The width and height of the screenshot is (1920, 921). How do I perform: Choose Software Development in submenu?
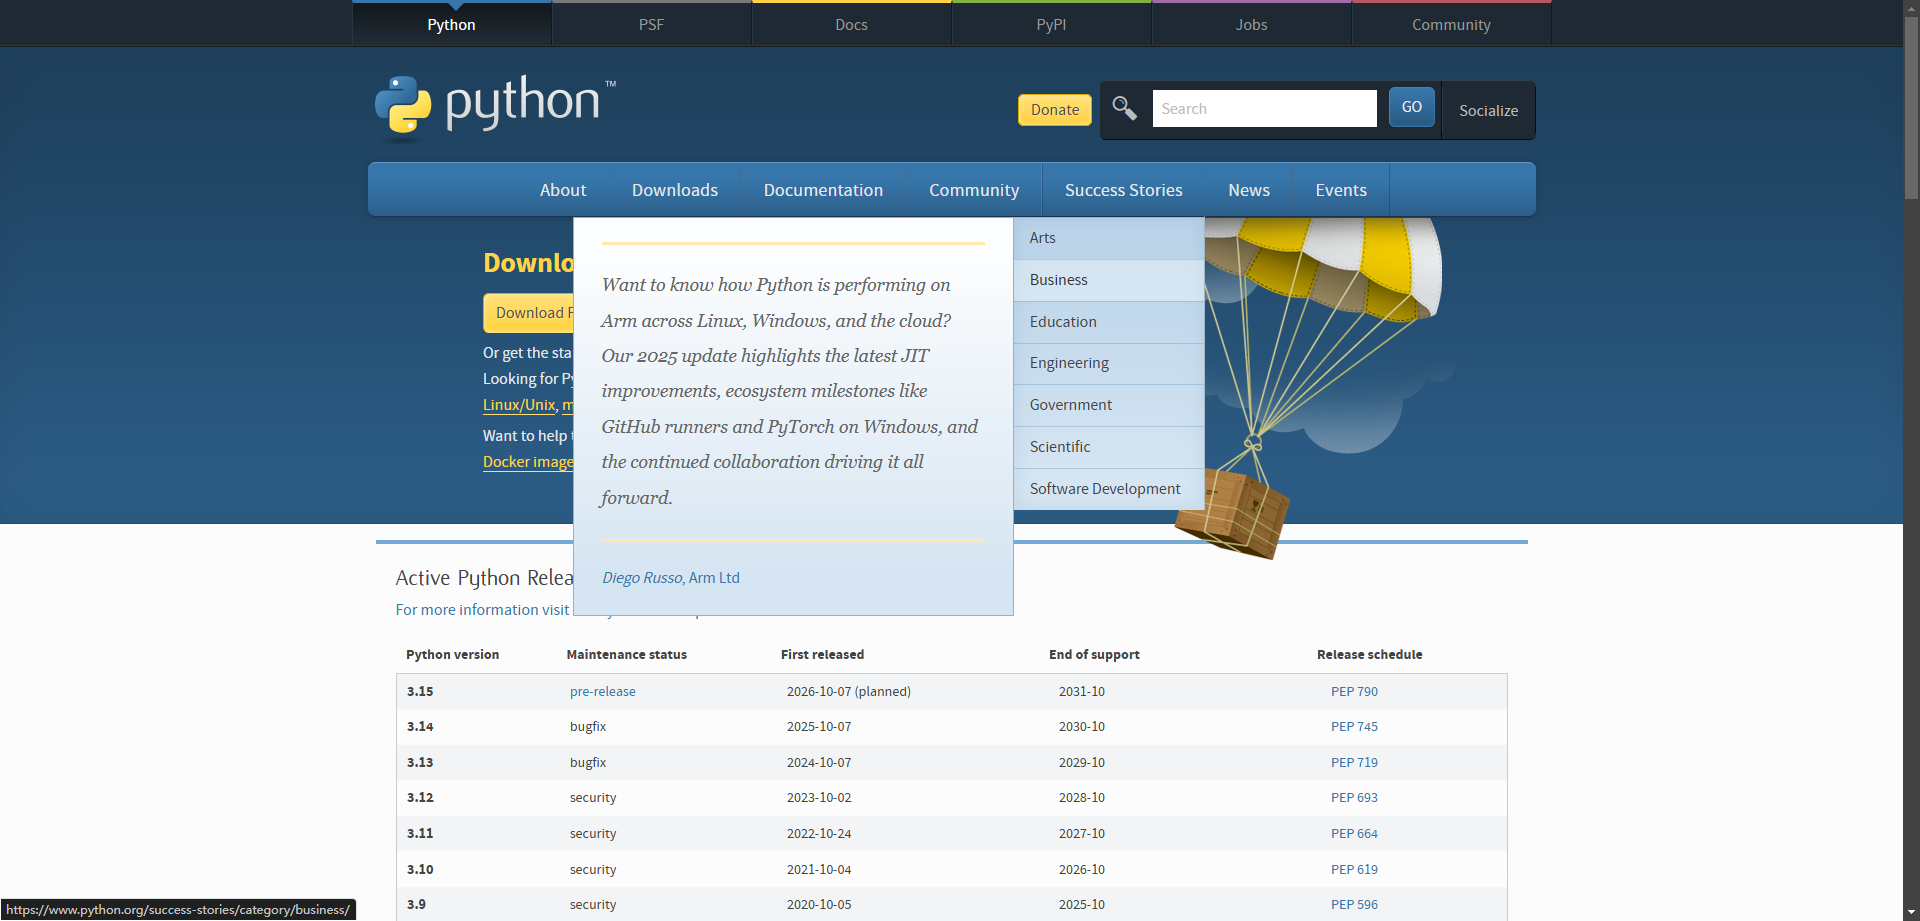tap(1109, 489)
